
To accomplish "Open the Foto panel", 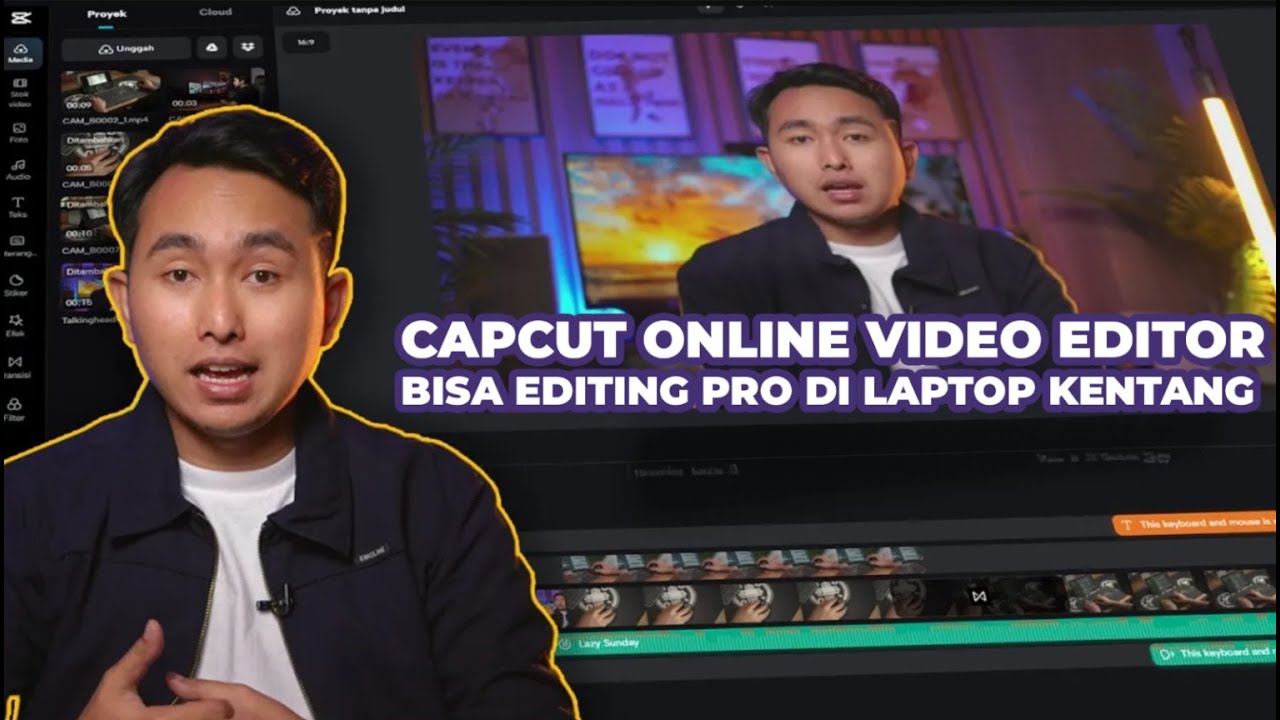I will 19,131.
